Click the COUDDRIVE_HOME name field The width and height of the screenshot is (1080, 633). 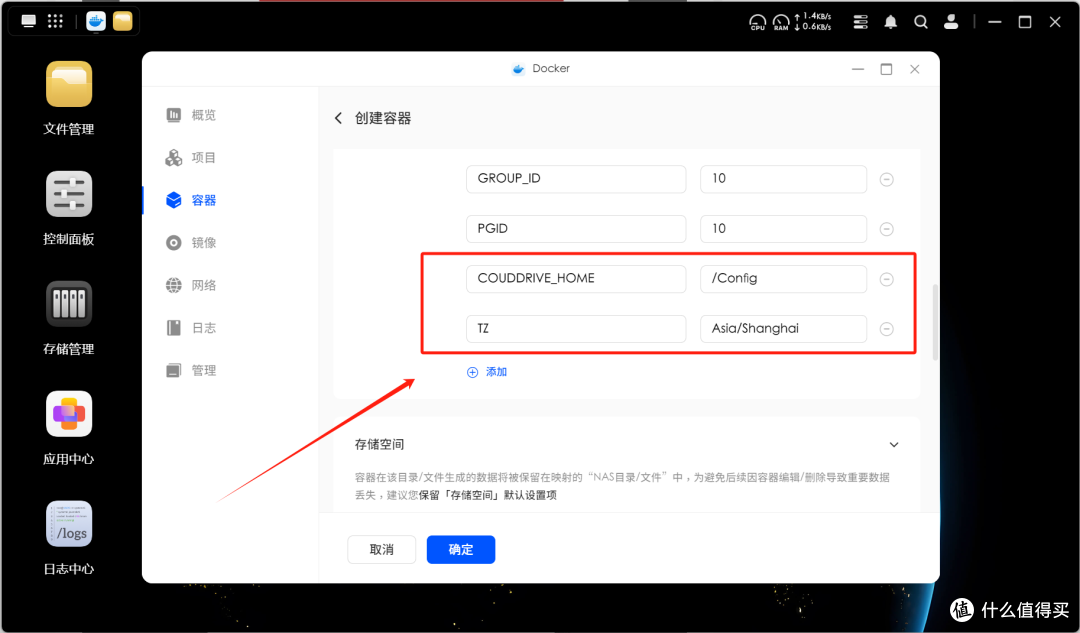click(576, 279)
